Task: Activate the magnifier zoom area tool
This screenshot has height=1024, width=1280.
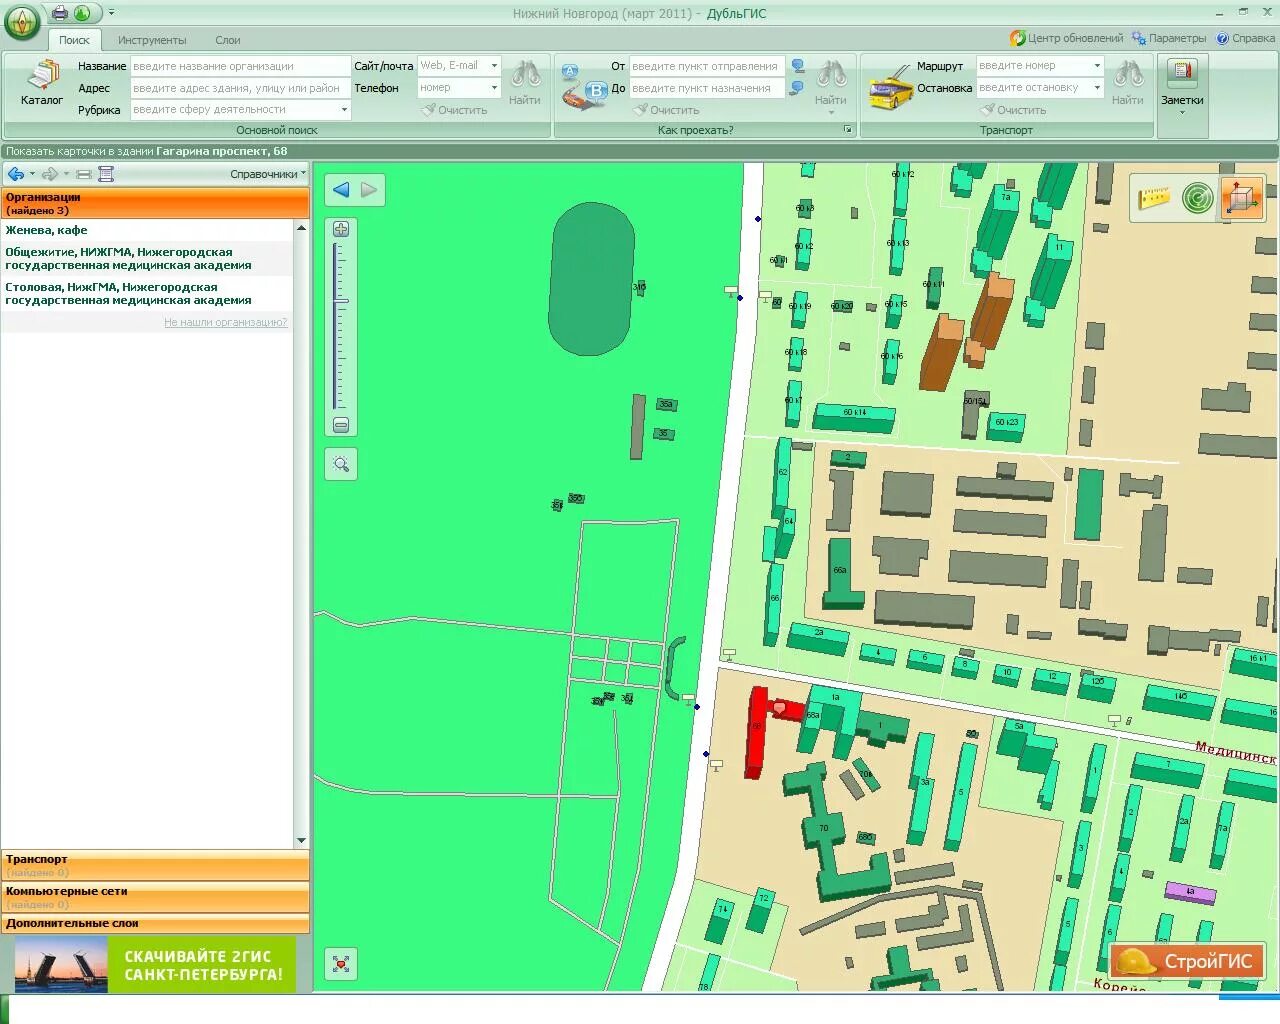Action: [341, 464]
